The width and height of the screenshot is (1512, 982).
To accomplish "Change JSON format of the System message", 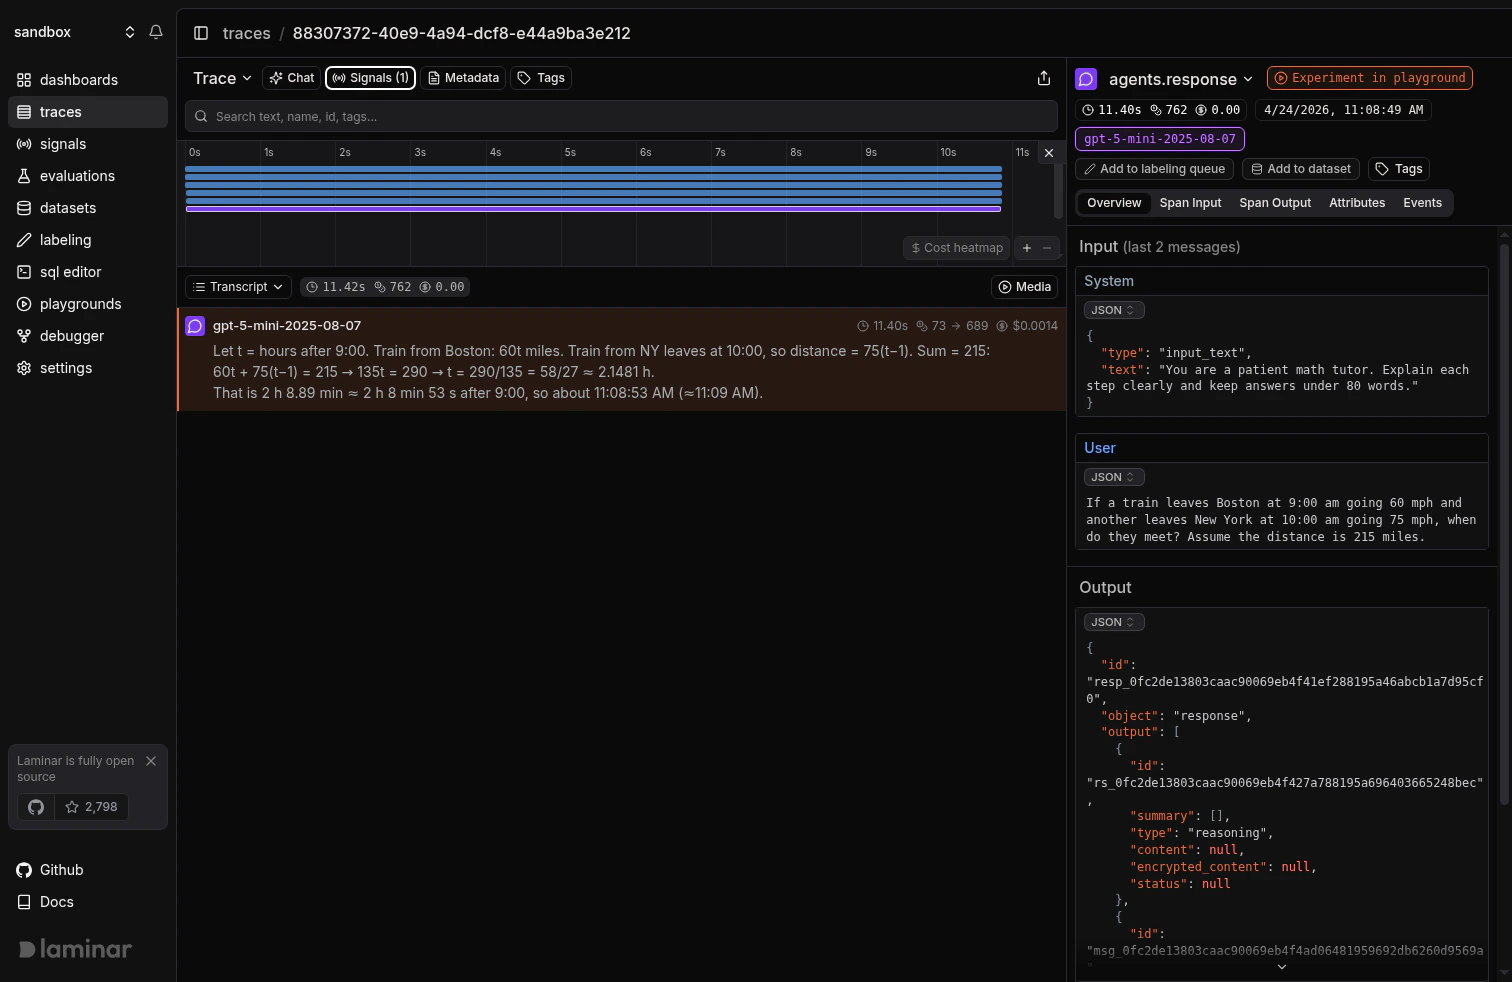I will pyautogui.click(x=1113, y=310).
